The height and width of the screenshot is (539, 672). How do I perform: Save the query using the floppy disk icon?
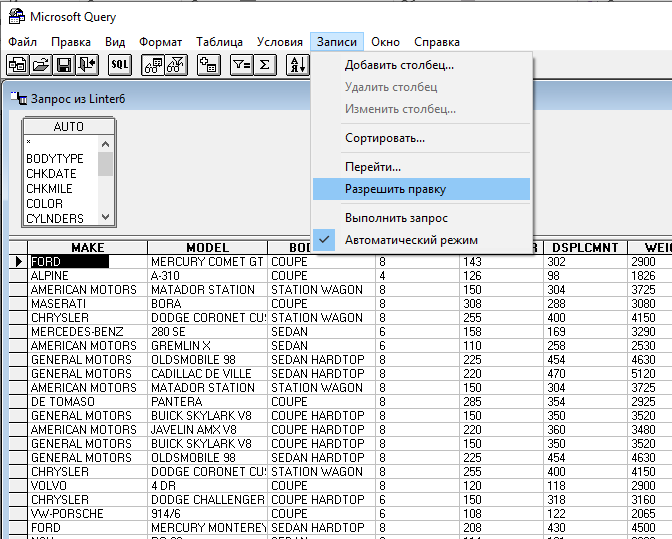(63, 65)
